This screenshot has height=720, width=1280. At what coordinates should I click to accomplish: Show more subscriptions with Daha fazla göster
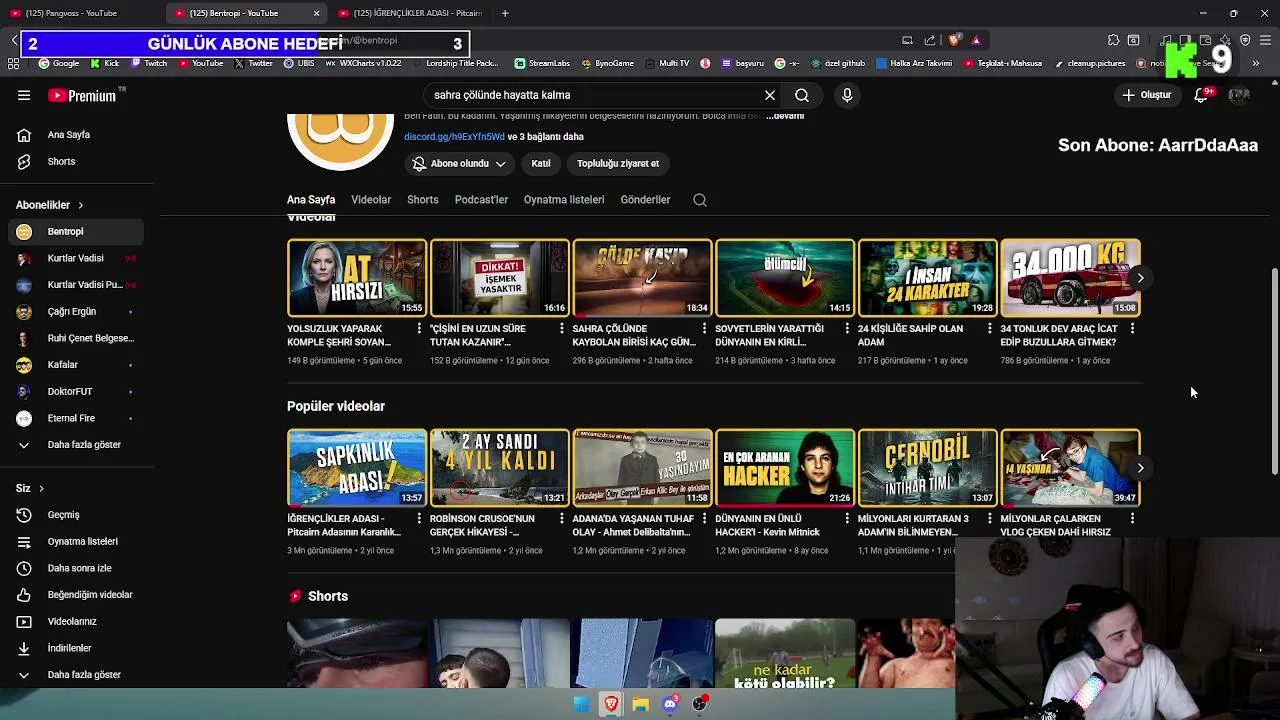78,445
